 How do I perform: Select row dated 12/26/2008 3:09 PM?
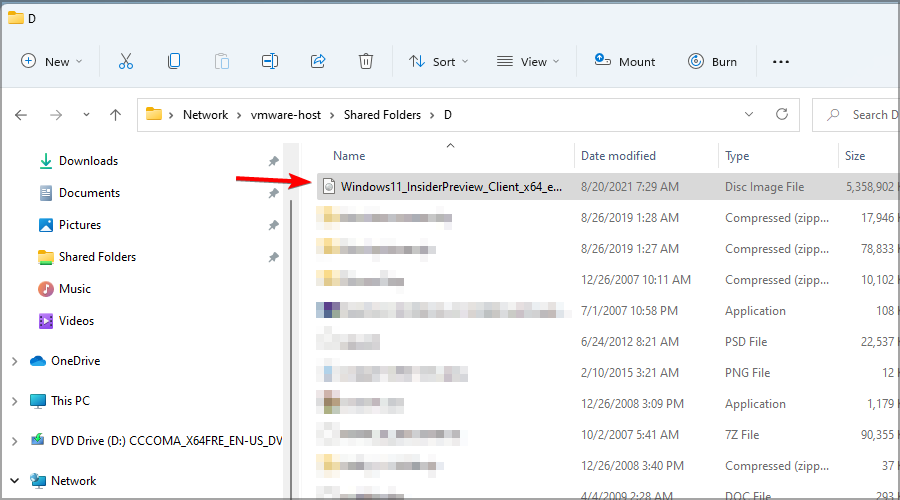point(608,404)
